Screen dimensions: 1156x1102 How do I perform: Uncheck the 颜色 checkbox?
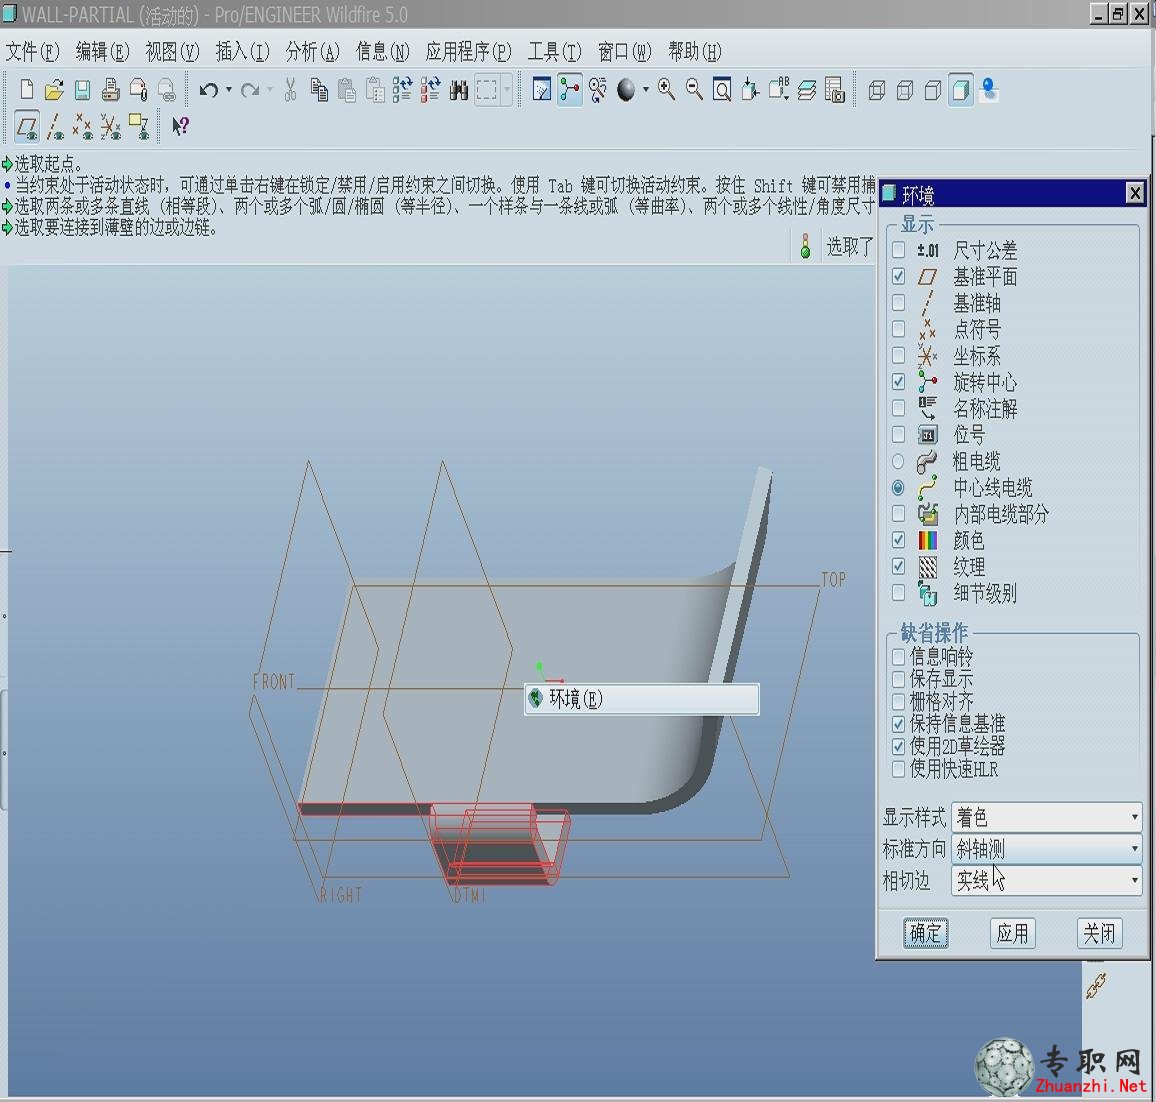click(898, 540)
